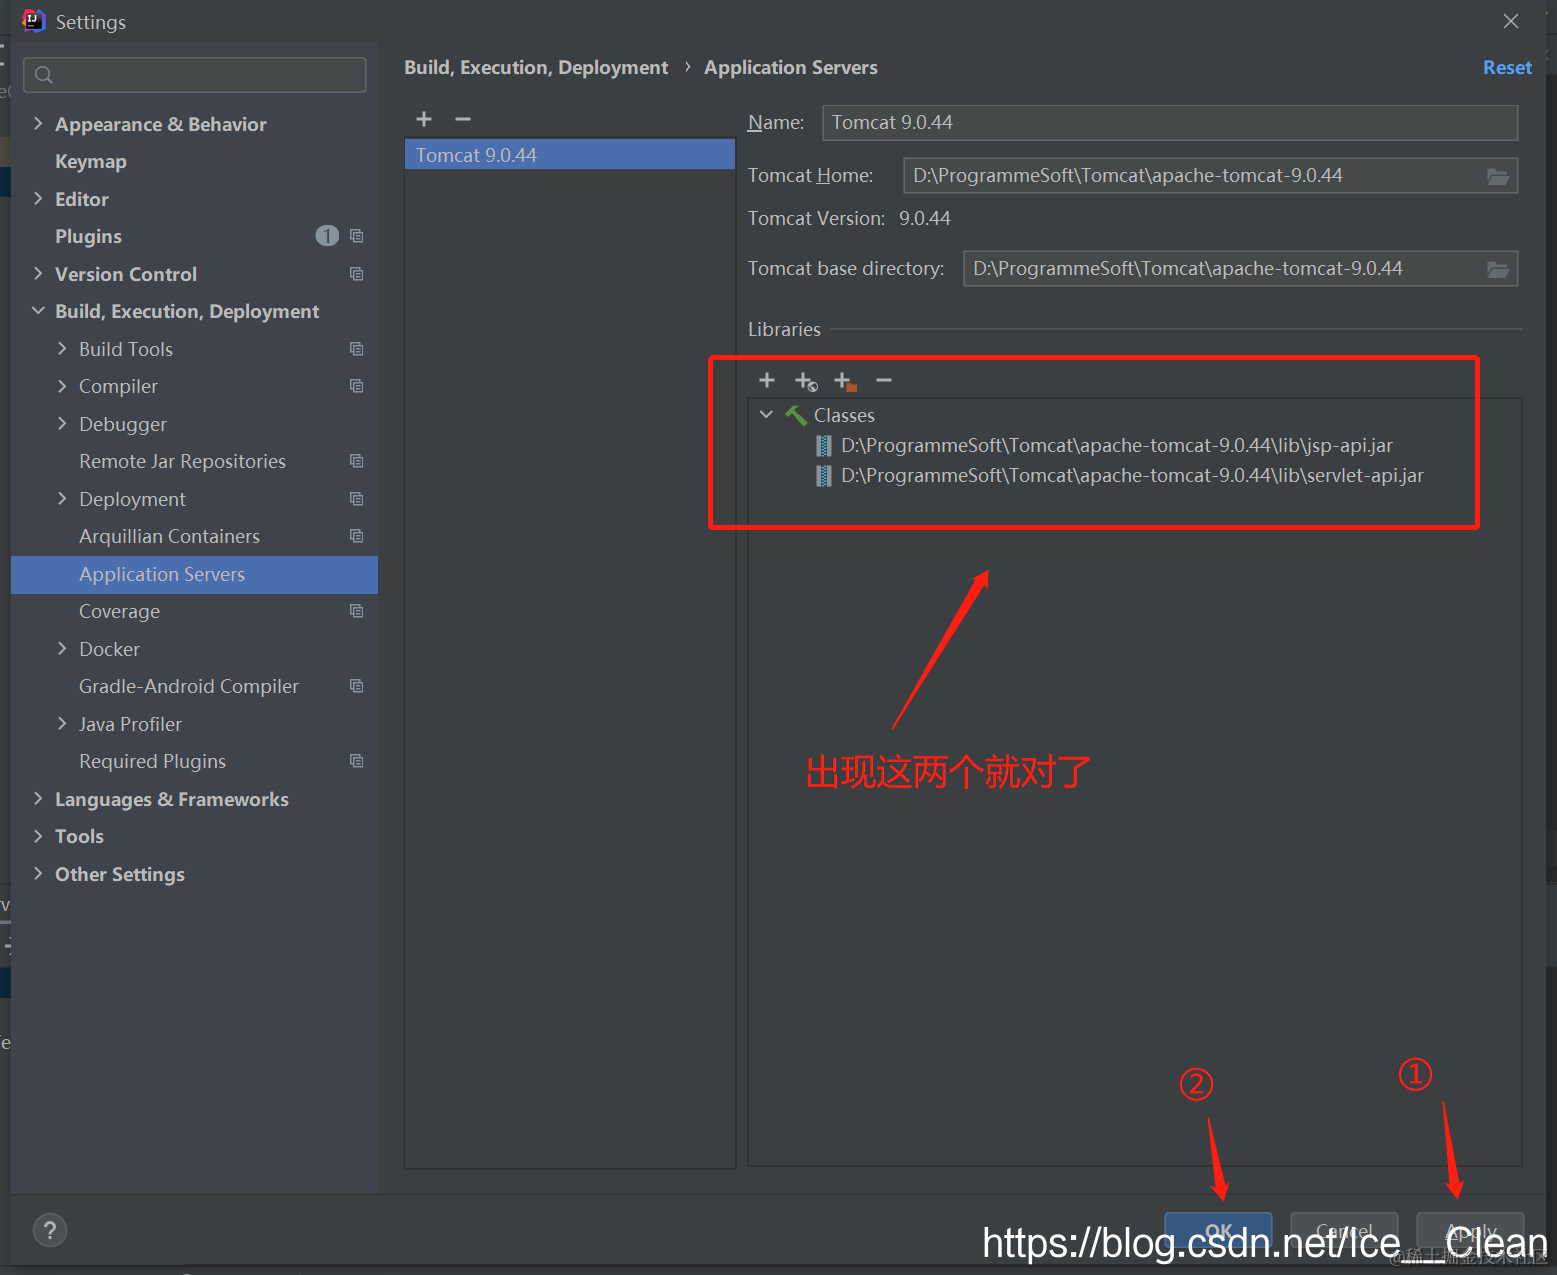1557x1275 pixels.
Task: Click project-level icon next to Deployment
Action: pyautogui.click(x=356, y=499)
